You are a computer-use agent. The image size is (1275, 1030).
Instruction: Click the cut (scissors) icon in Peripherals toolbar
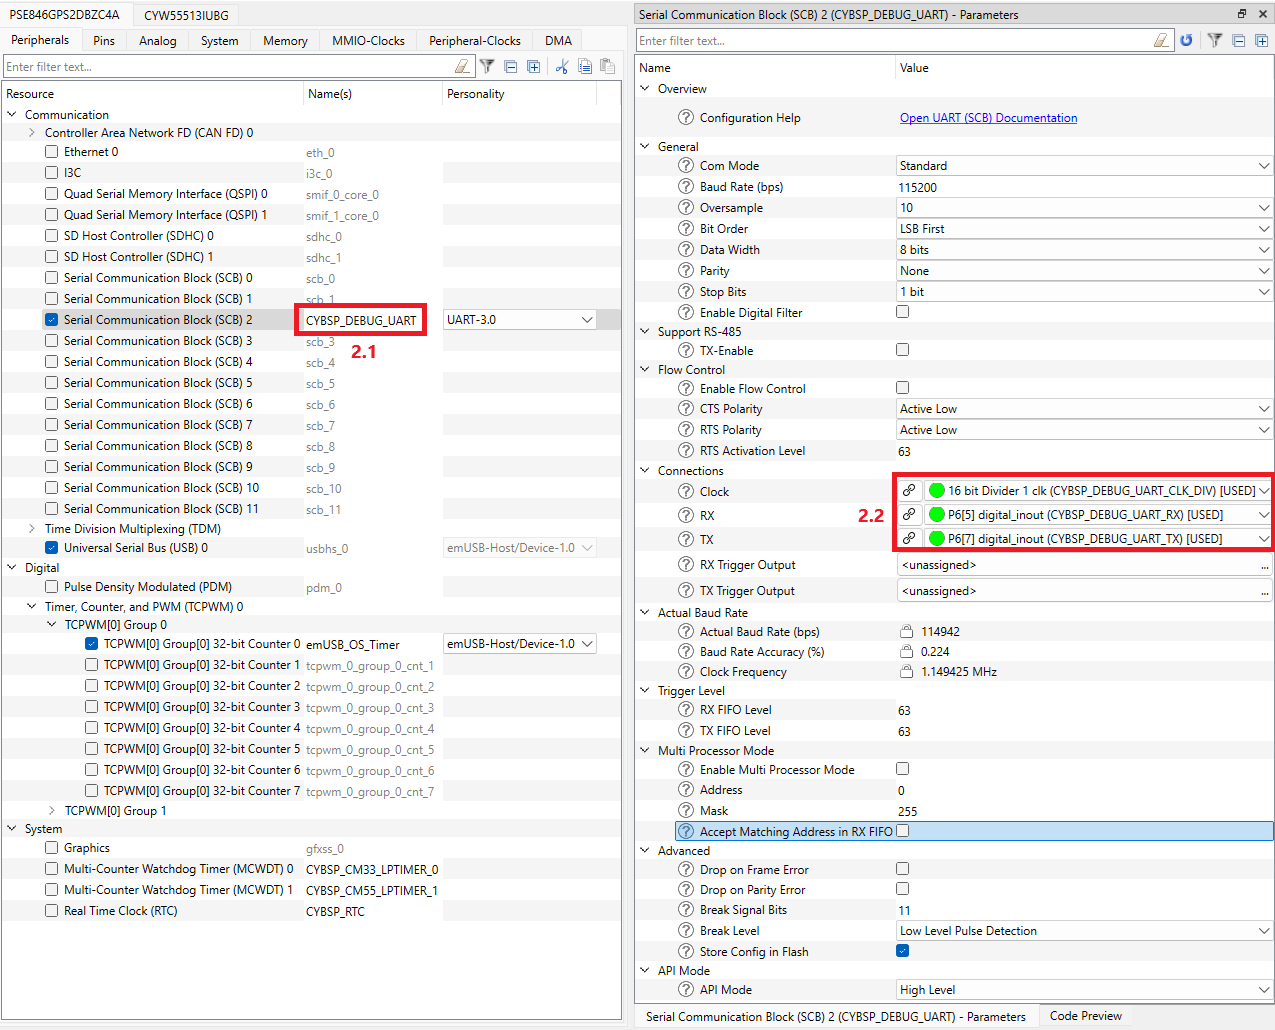click(x=561, y=67)
